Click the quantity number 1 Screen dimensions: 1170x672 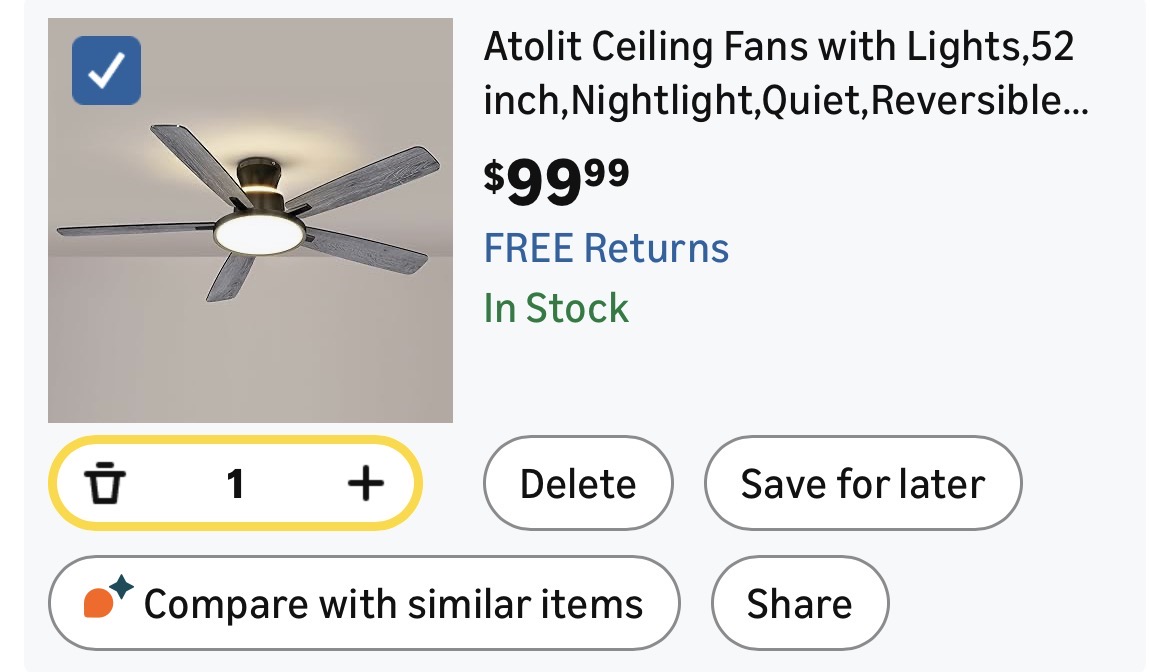(236, 485)
